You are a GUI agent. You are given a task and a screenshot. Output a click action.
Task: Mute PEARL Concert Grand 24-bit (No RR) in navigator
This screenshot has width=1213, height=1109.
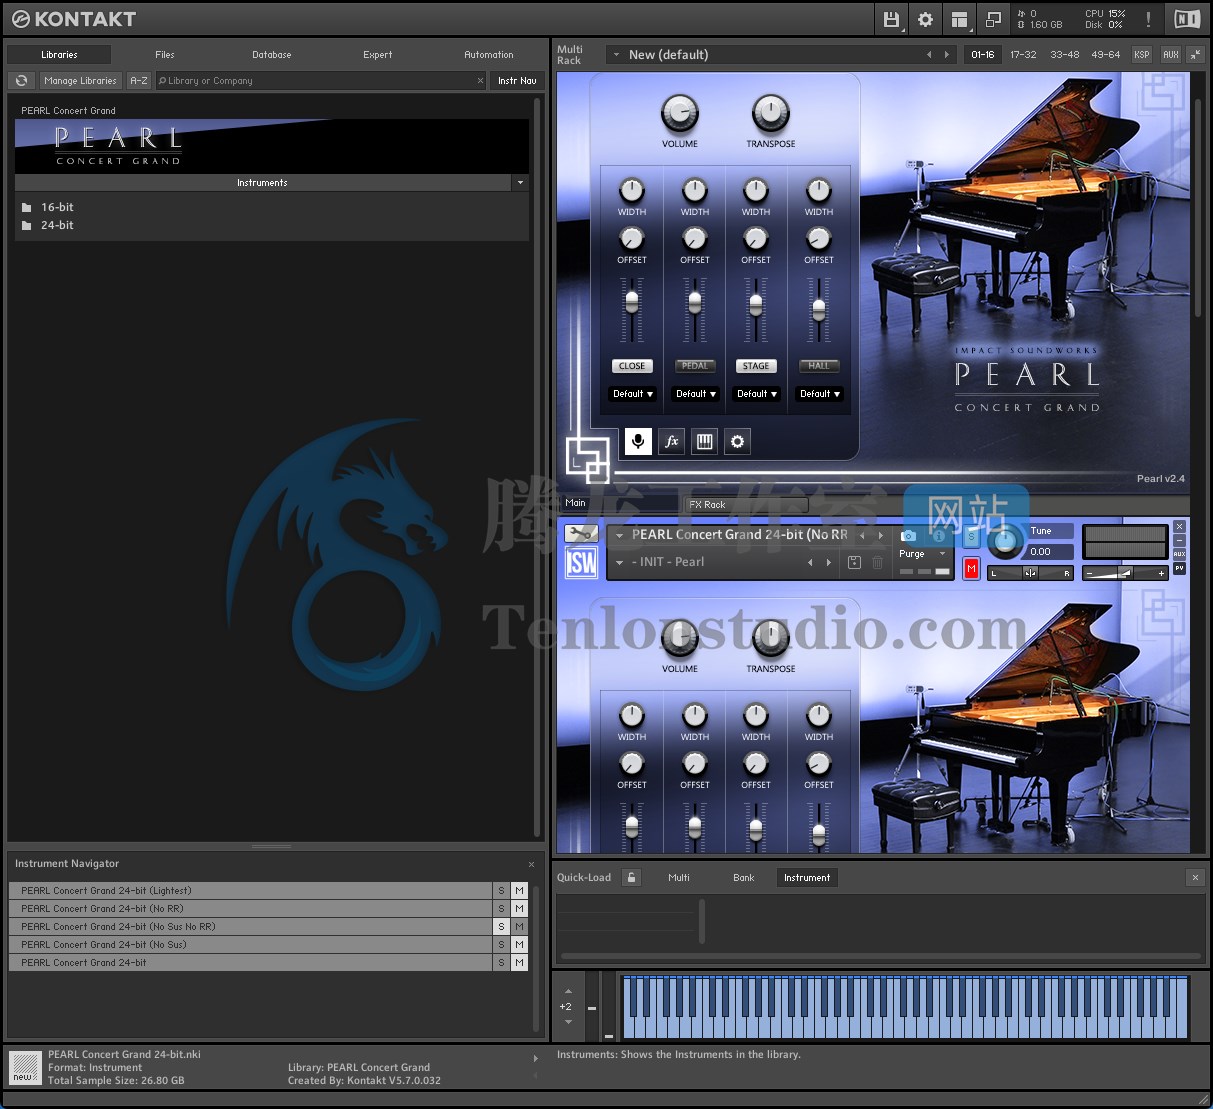click(x=519, y=909)
